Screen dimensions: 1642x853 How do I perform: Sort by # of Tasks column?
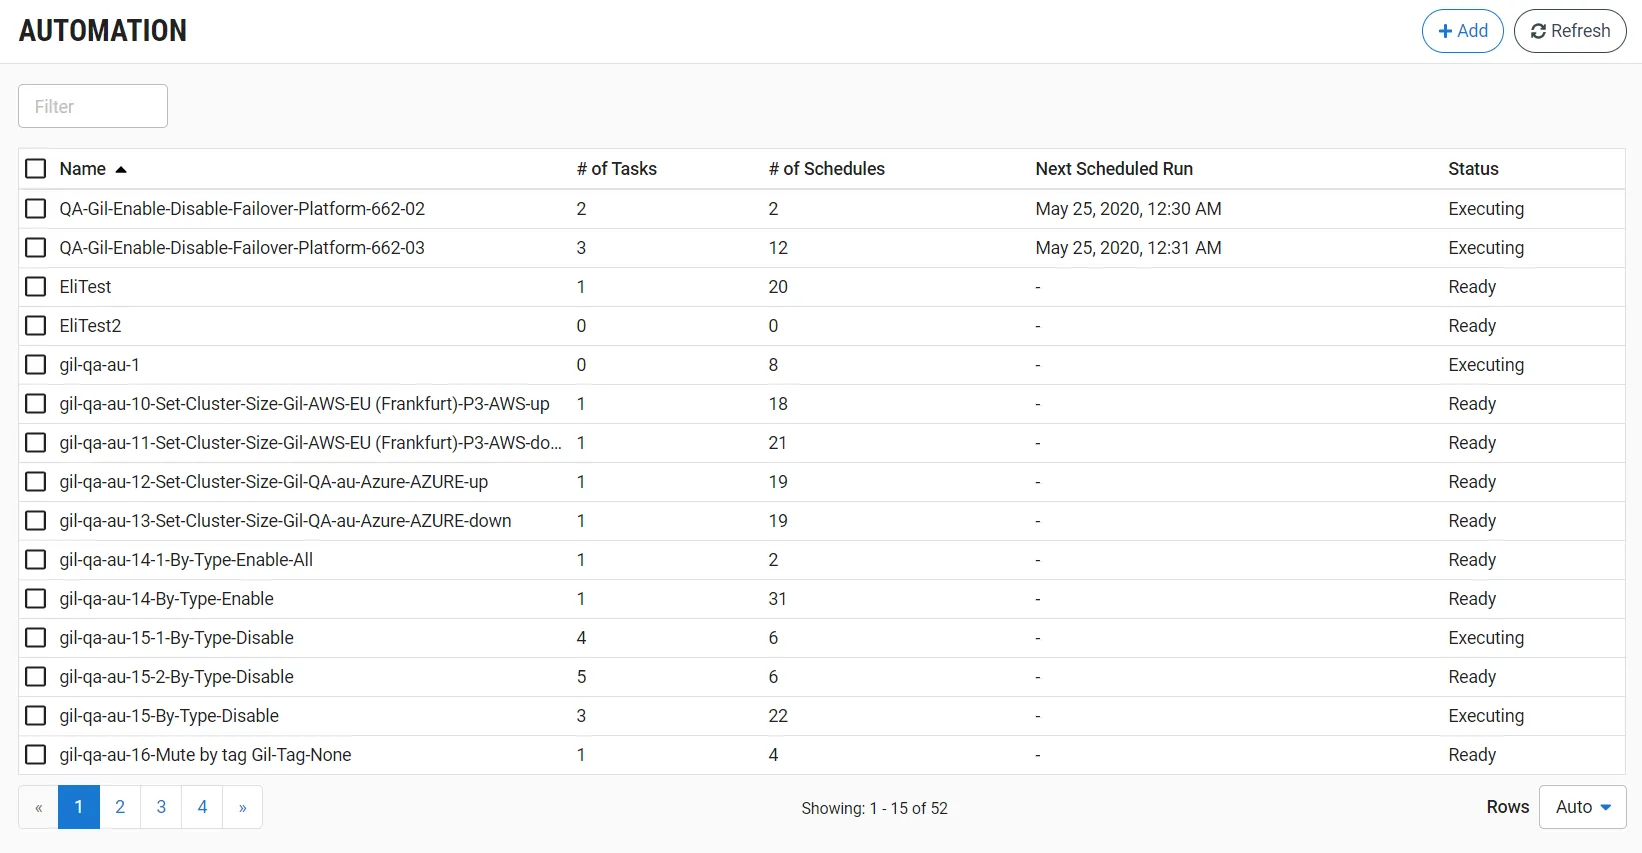point(616,169)
